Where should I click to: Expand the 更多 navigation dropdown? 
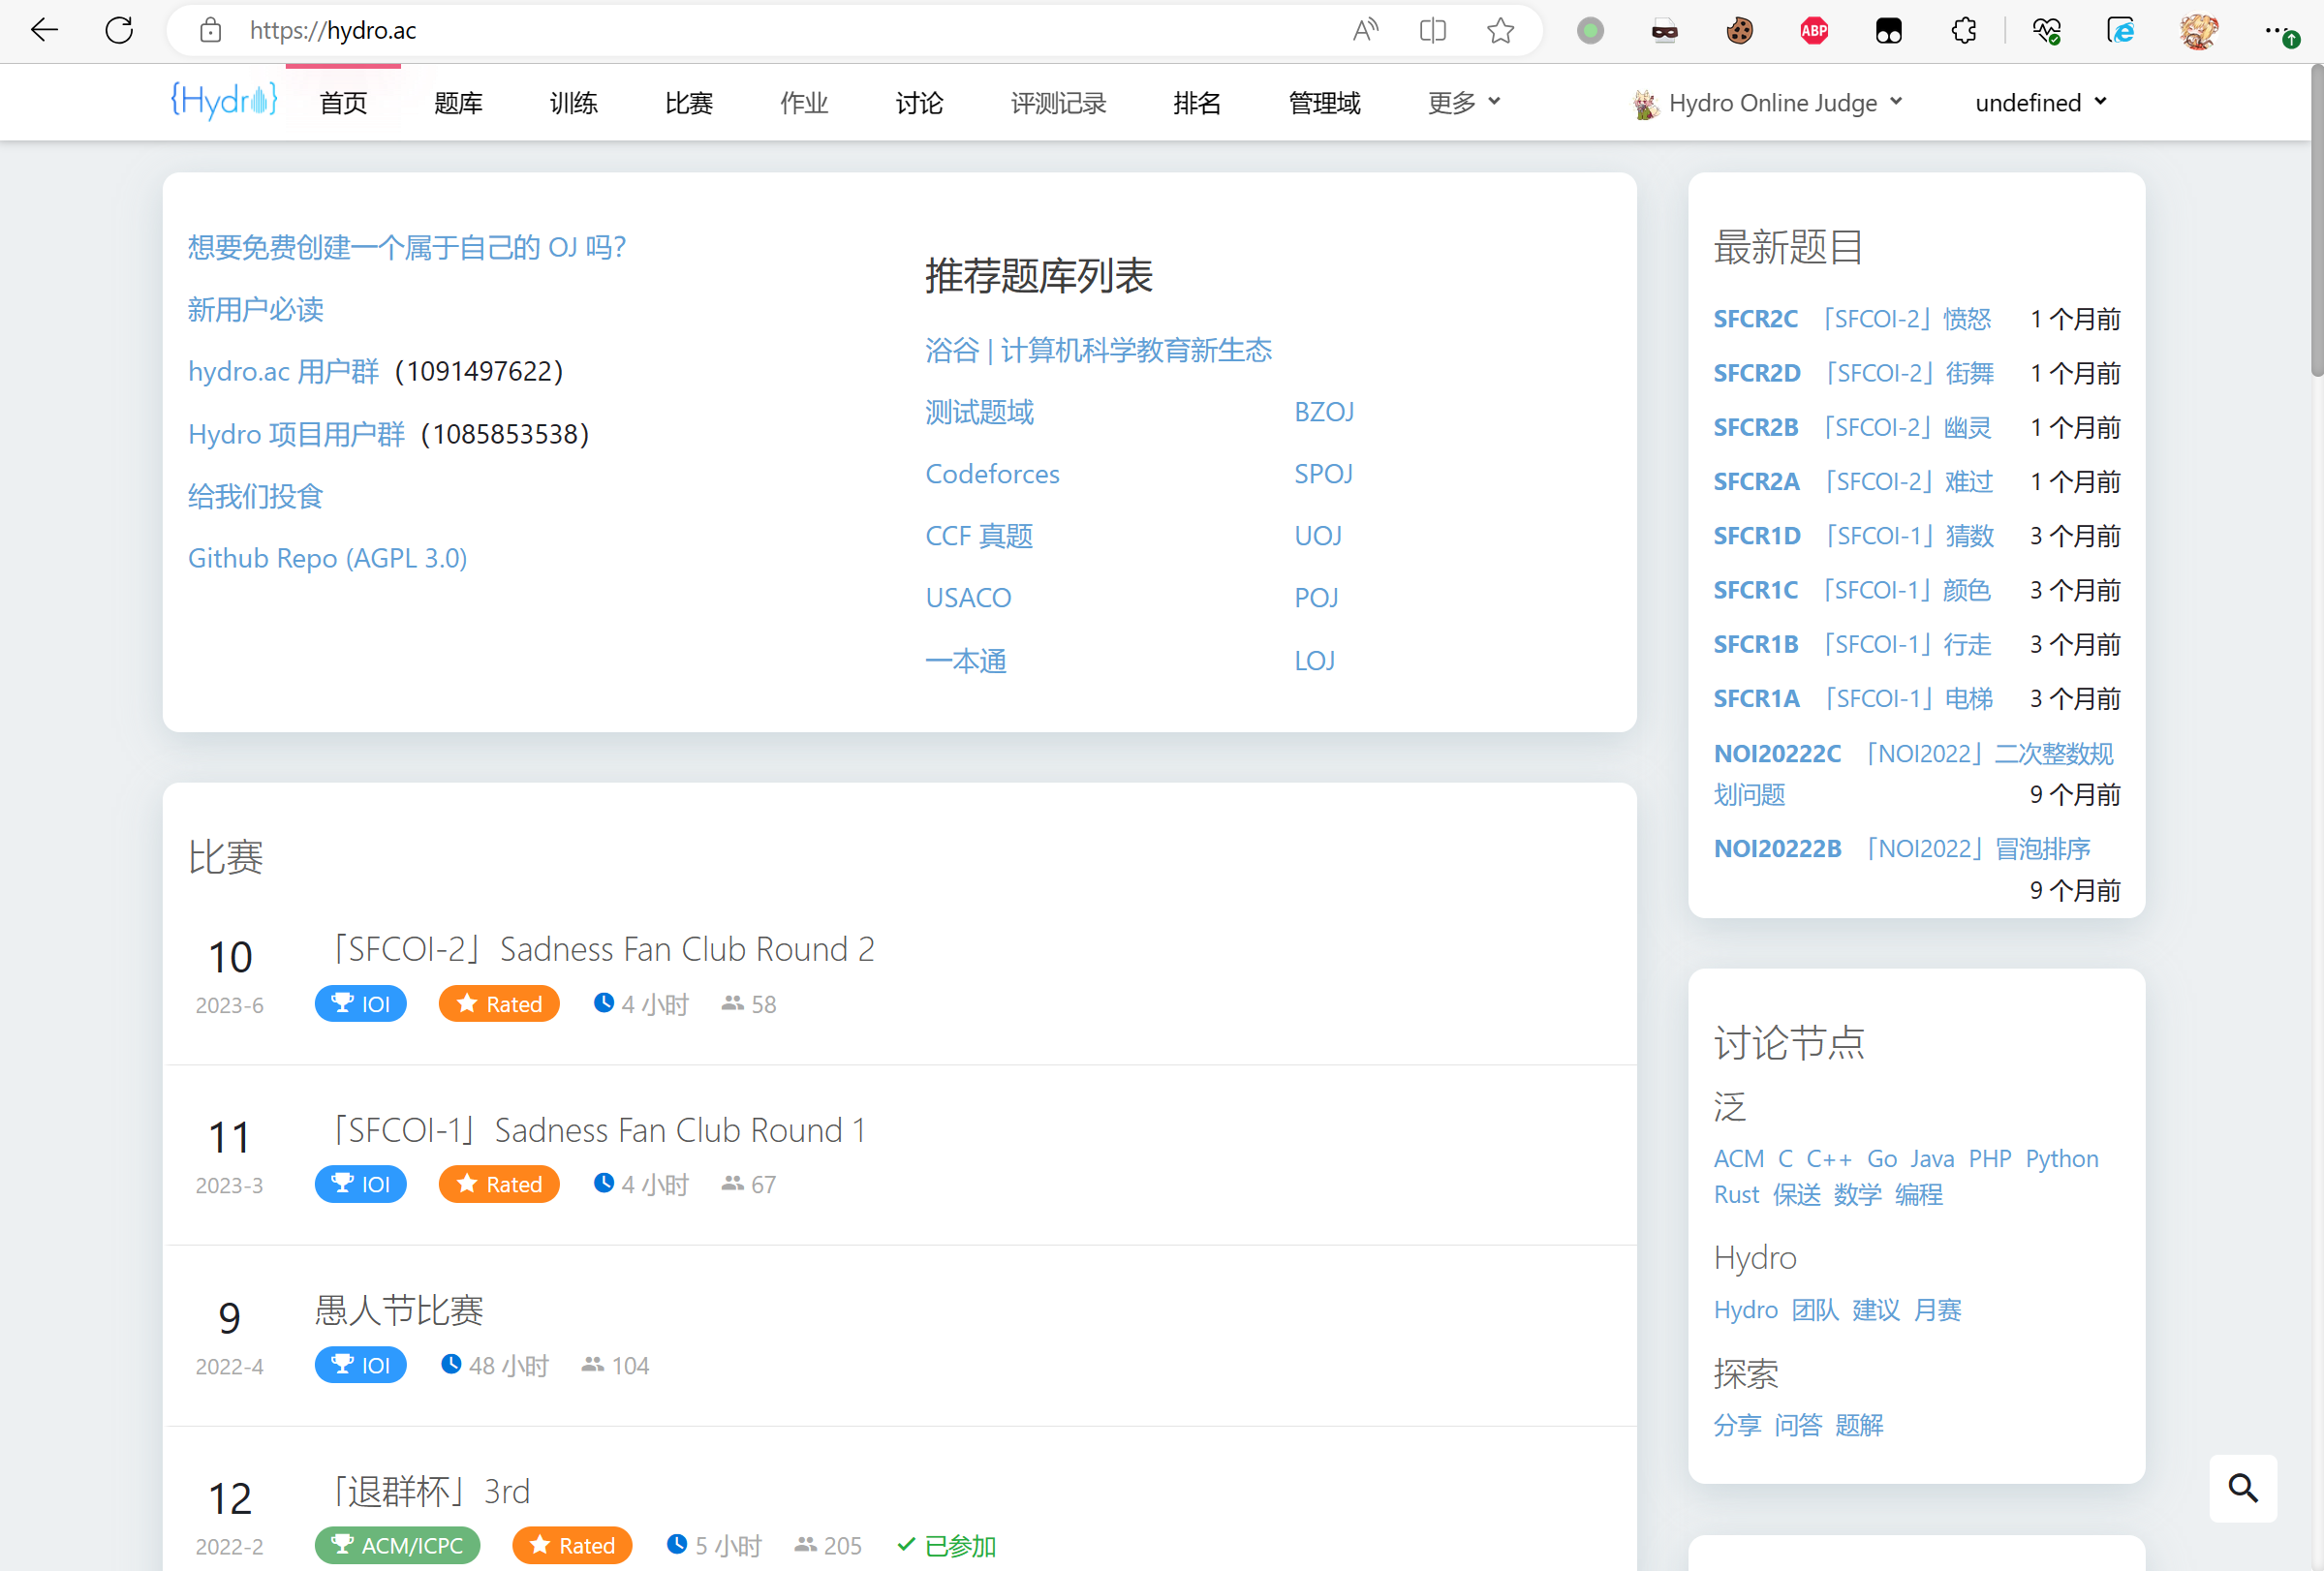click(1463, 102)
